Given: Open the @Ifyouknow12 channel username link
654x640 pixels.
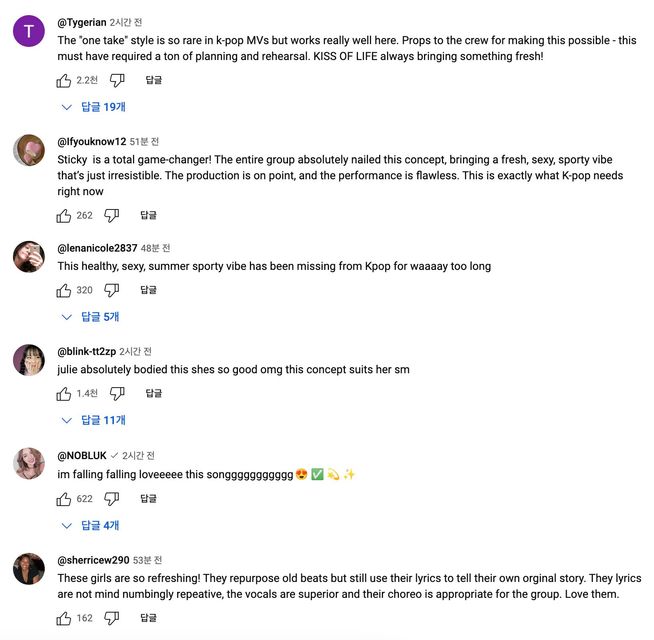Looking at the screenshot, I should coord(92,142).
